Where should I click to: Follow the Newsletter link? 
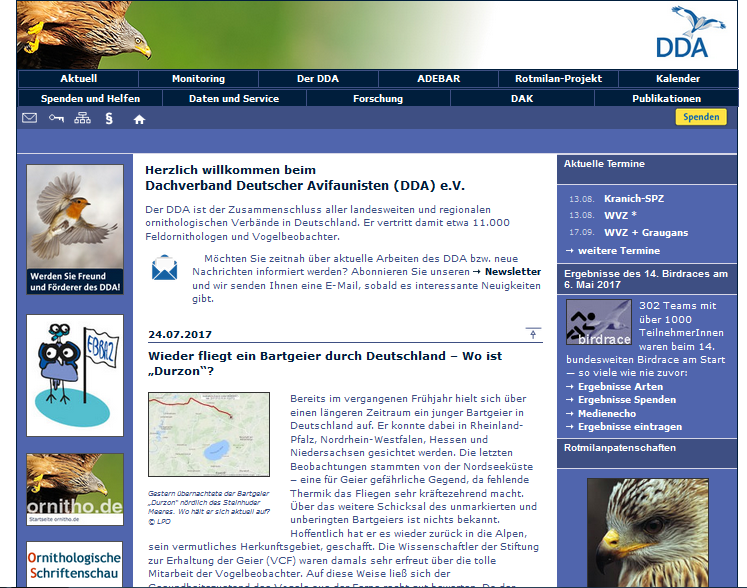point(513,272)
